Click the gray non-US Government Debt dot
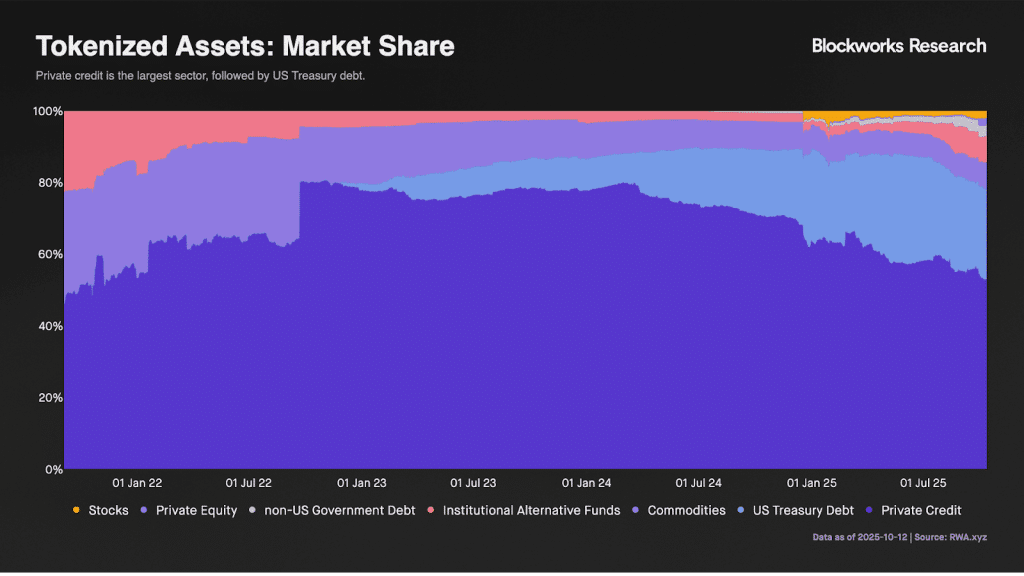Screen dimensions: 1024x576 (252, 511)
